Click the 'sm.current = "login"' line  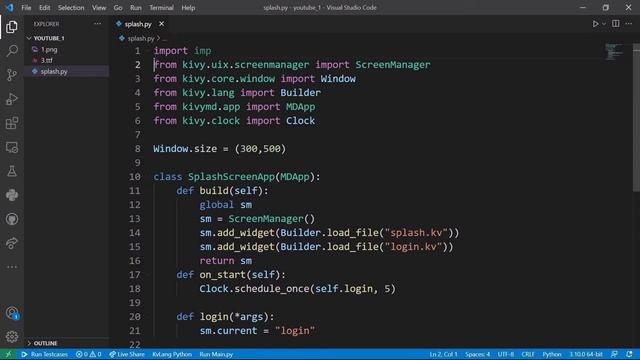click(x=257, y=331)
